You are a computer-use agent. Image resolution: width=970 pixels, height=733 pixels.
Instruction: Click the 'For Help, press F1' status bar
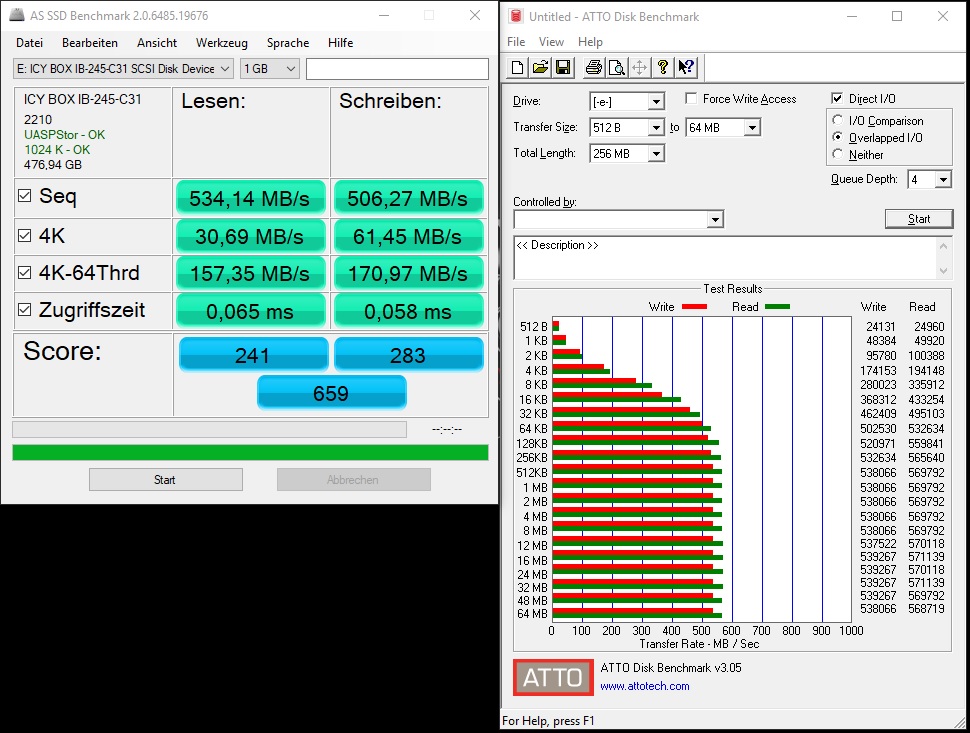(548, 721)
